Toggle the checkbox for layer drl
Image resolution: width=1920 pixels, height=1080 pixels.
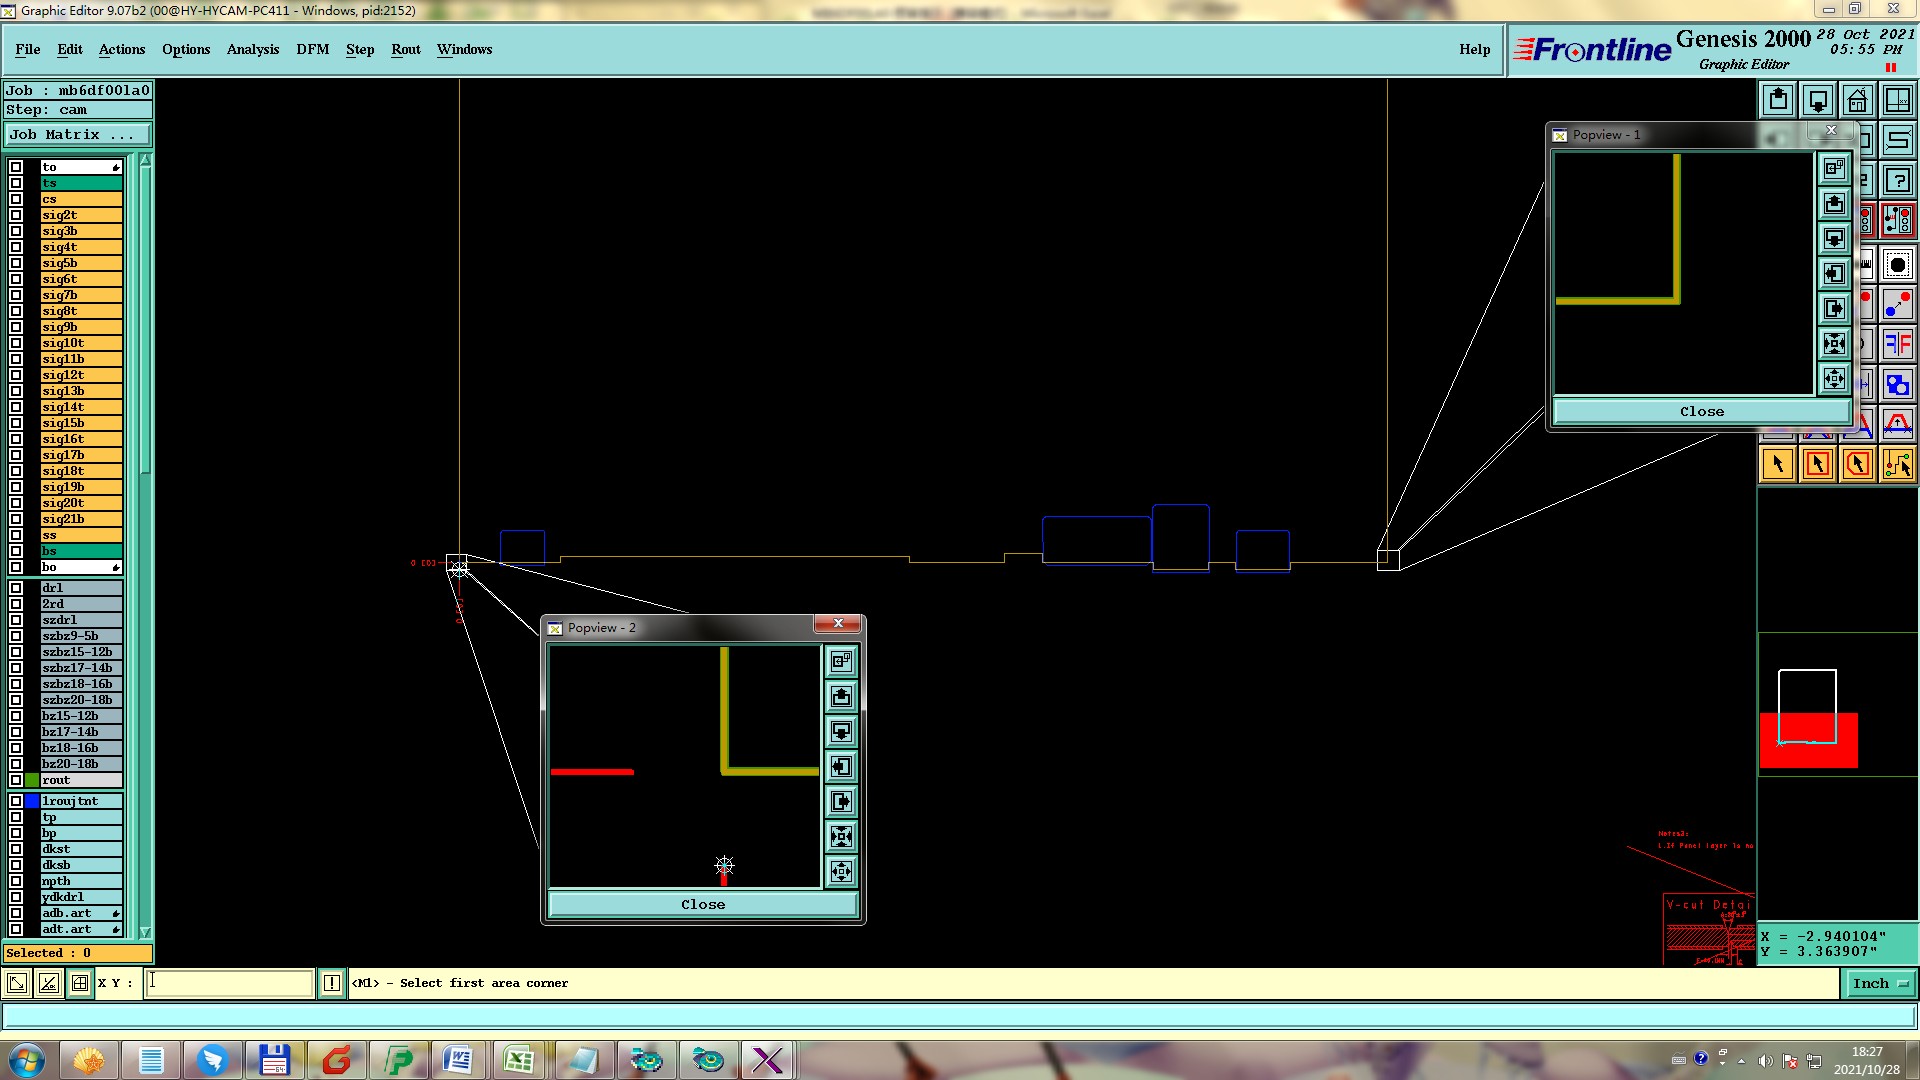16,588
